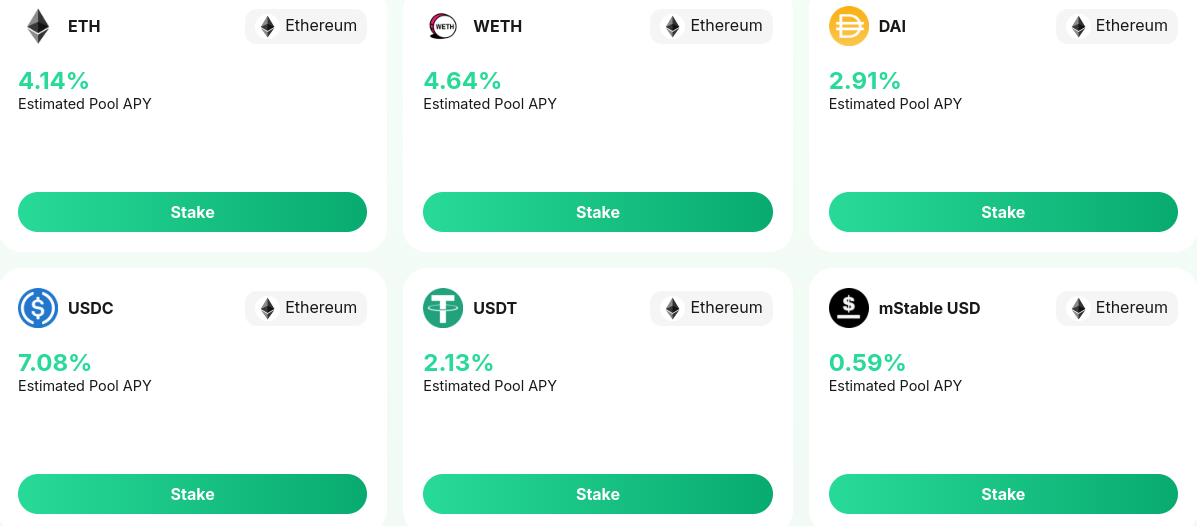Viewport: 1197px width, 526px height.
Task: Hit Stake for mStable USD pool
Action: (1003, 494)
